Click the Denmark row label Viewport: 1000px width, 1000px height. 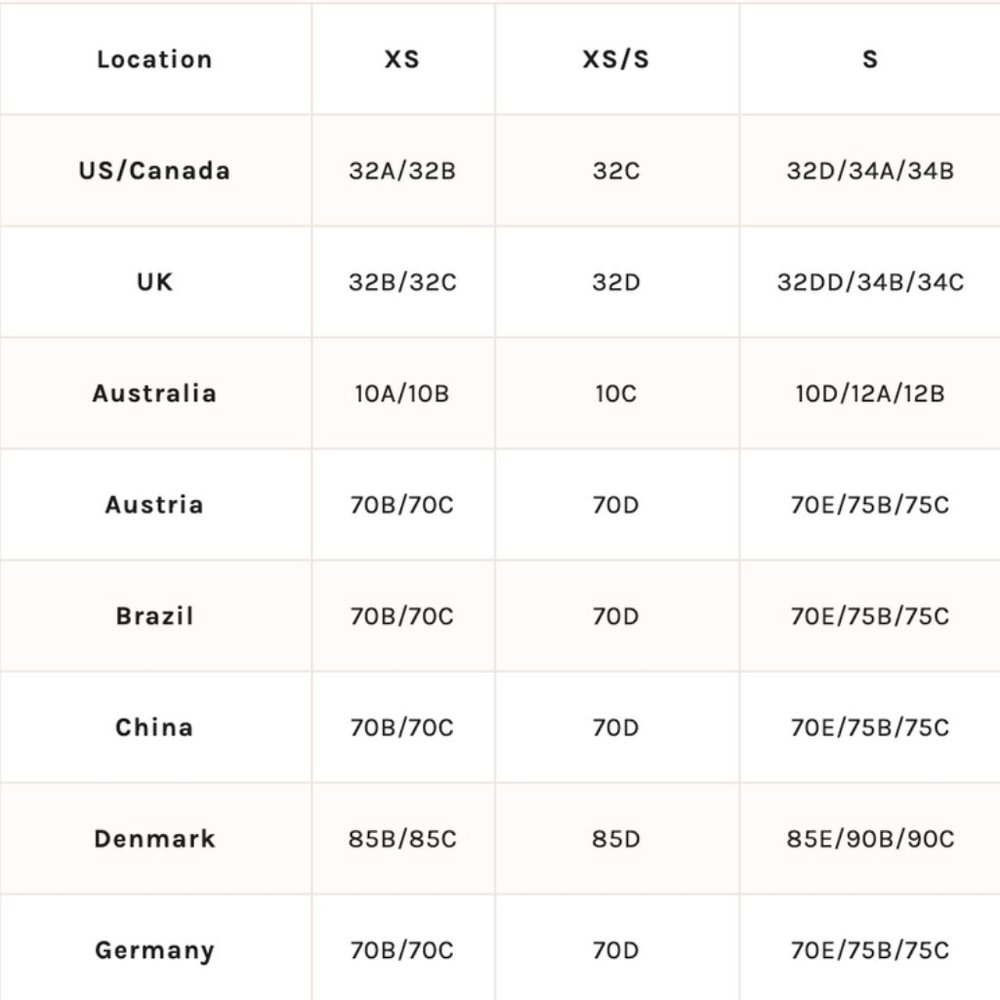(x=154, y=839)
